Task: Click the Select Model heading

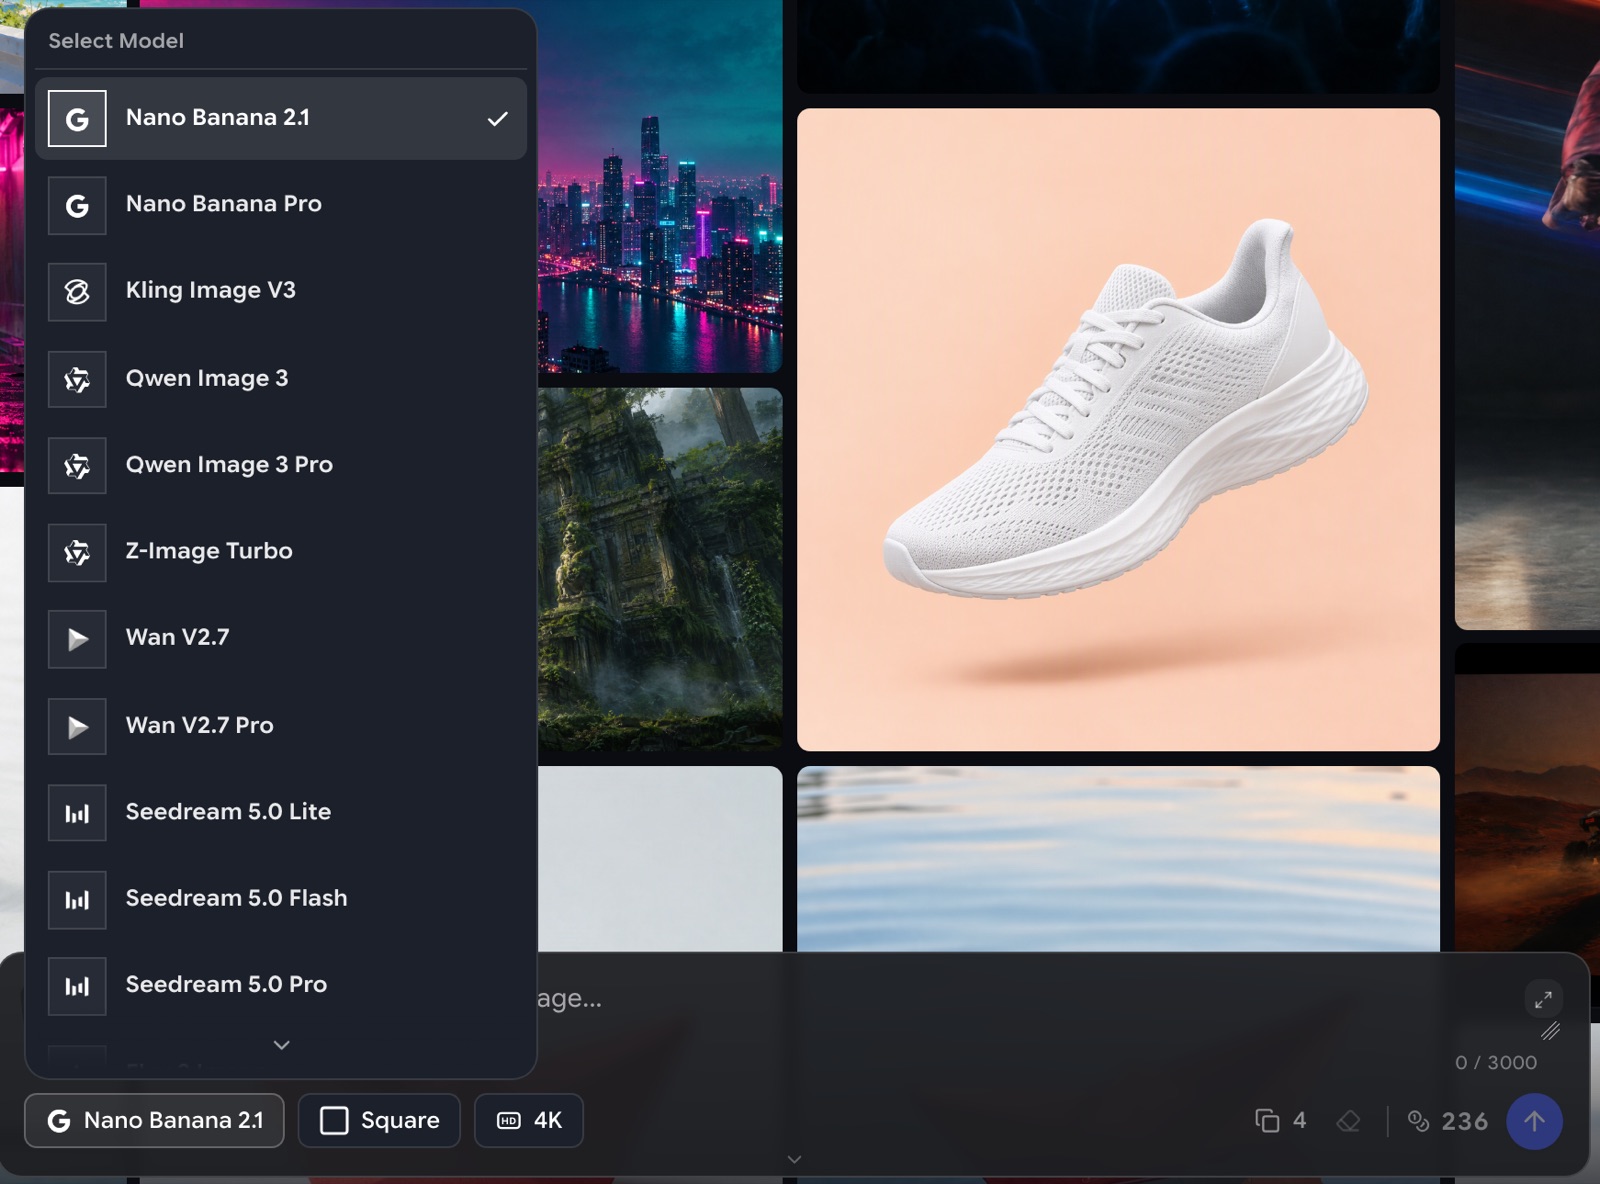Action: [116, 41]
